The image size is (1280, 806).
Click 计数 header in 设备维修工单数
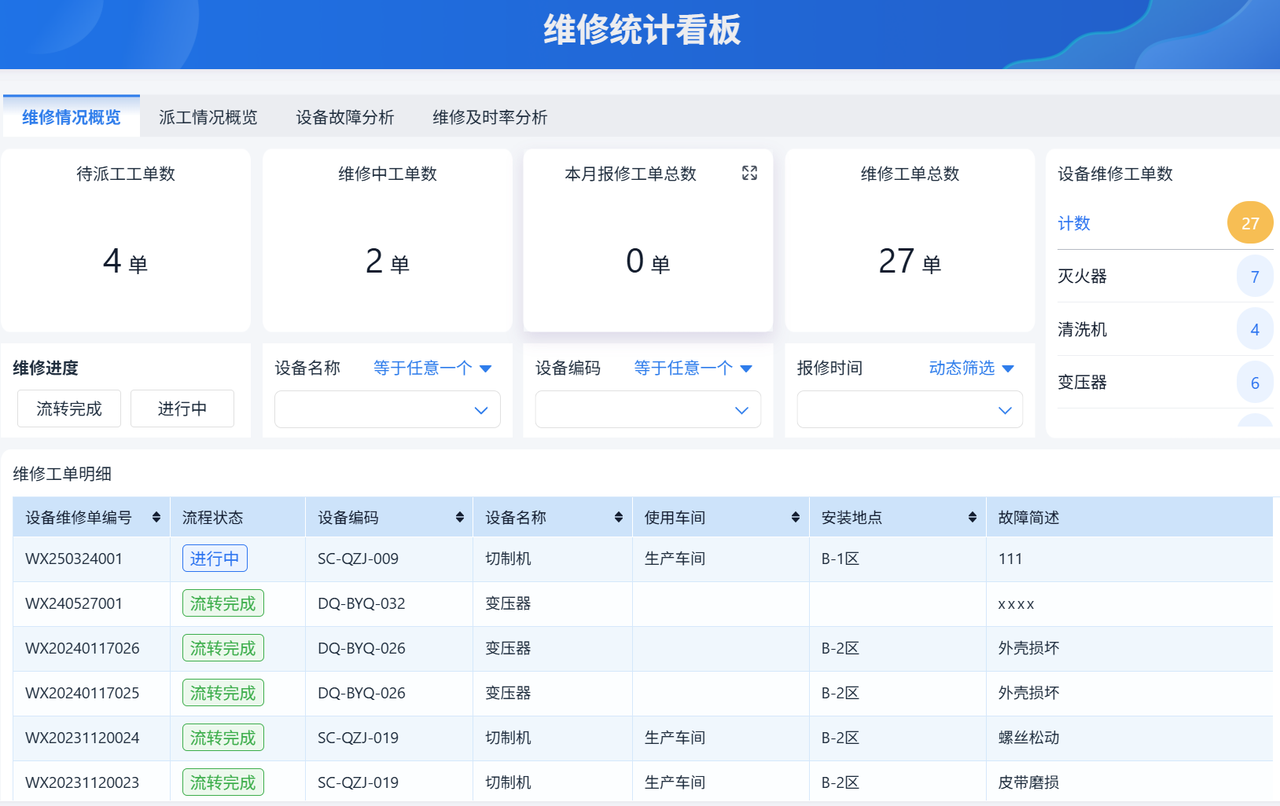(x=1074, y=223)
